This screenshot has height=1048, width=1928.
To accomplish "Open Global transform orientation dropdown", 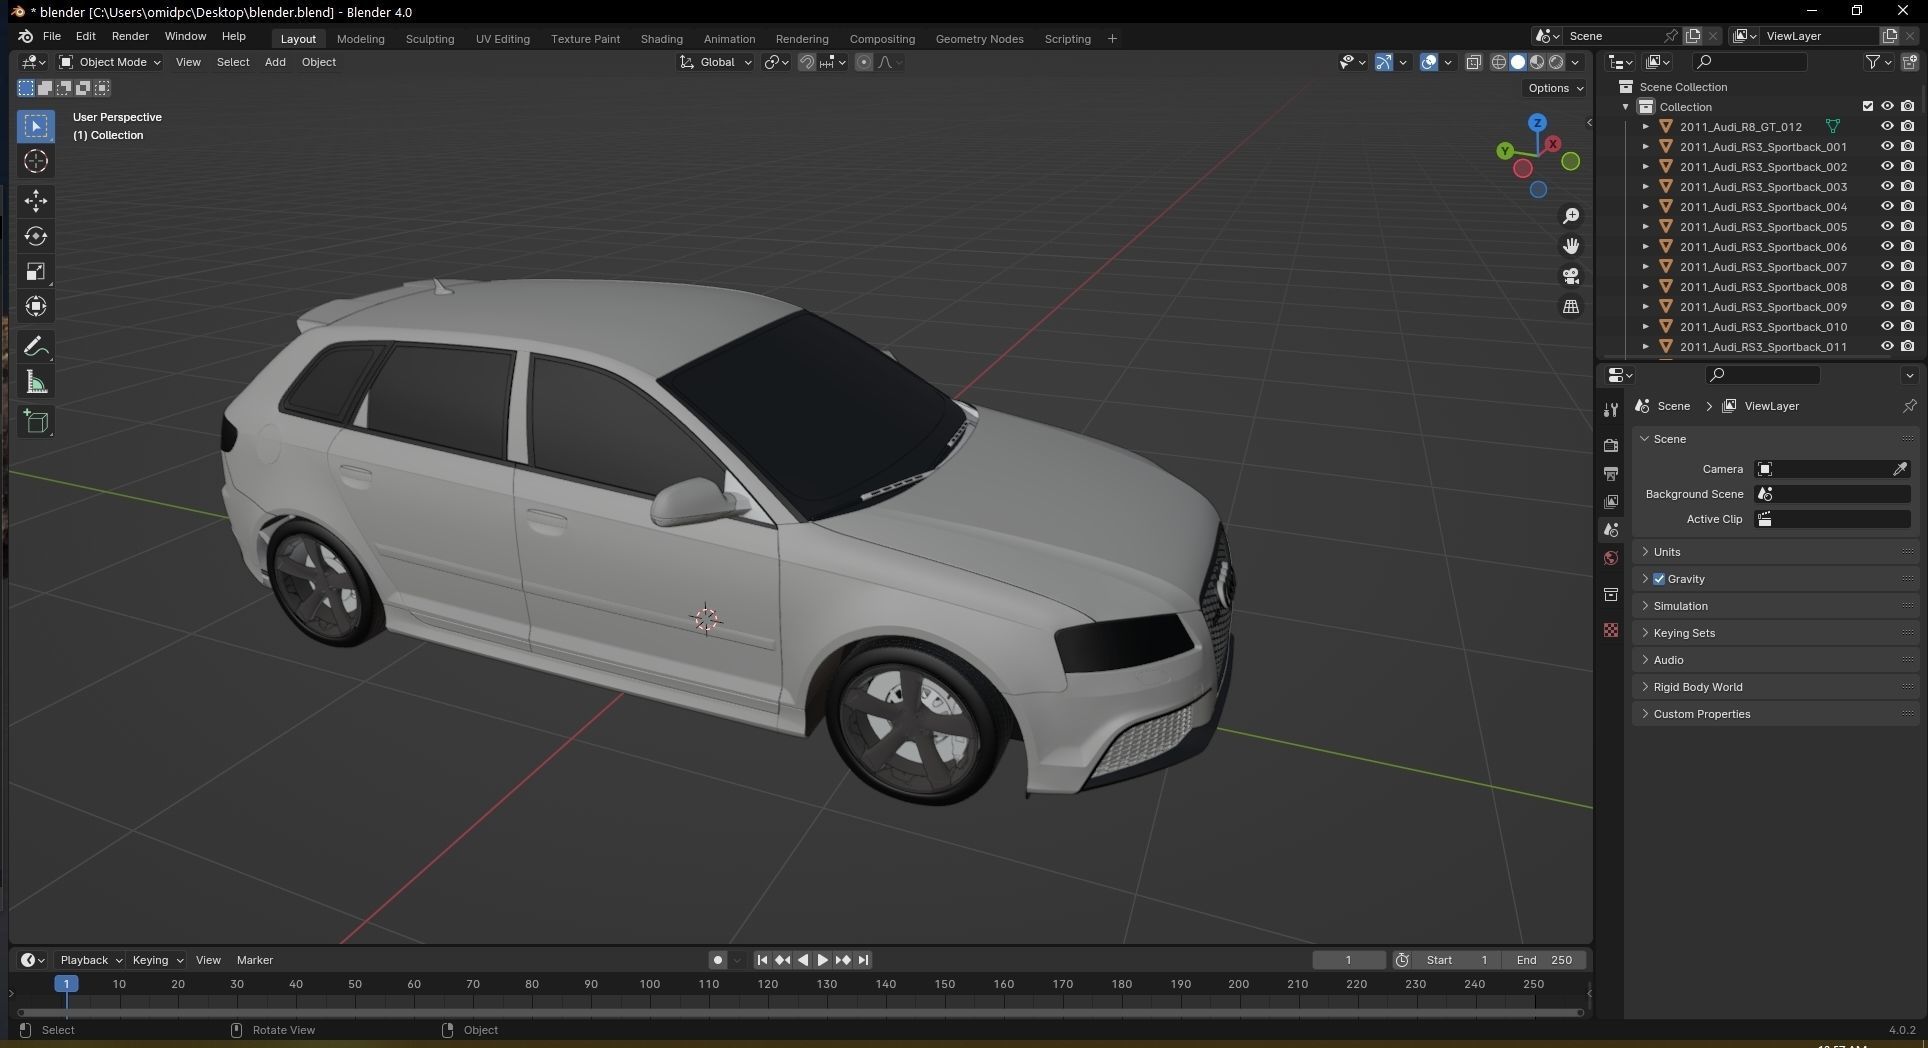I will (x=716, y=62).
